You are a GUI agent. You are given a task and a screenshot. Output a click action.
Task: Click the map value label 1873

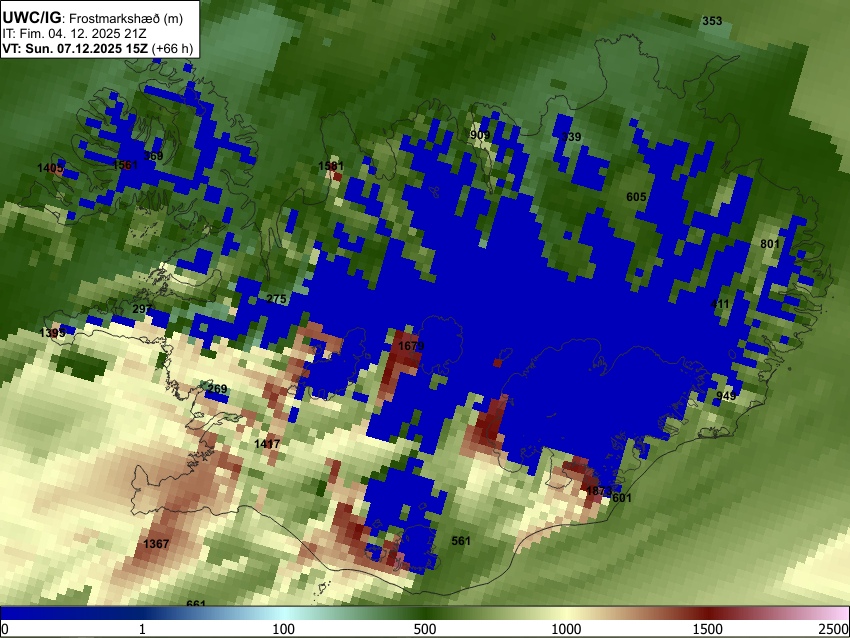pyautogui.click(x=599, y=491)
